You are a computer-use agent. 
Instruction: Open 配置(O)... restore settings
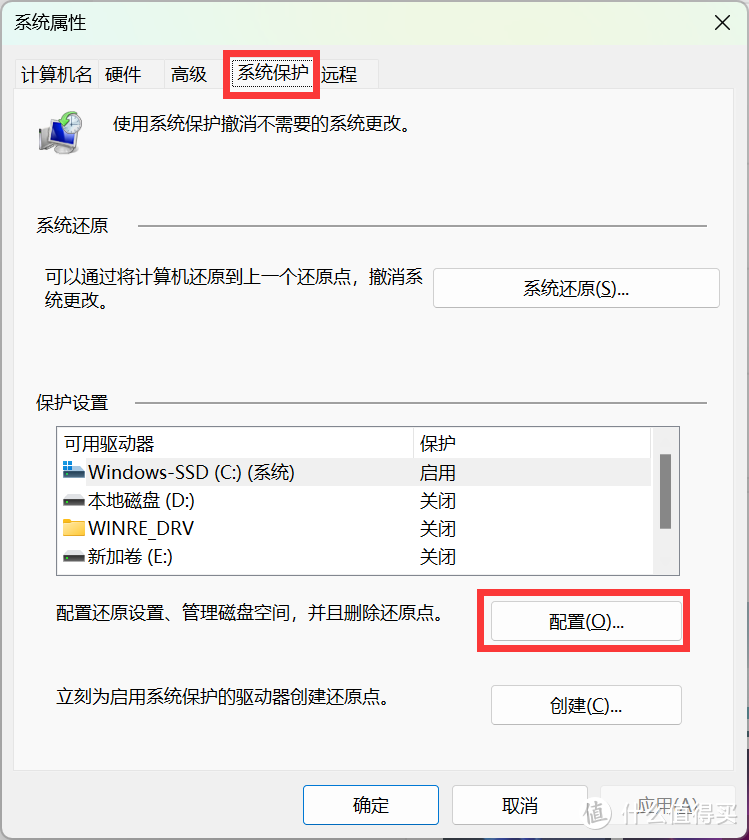point(586,621)
